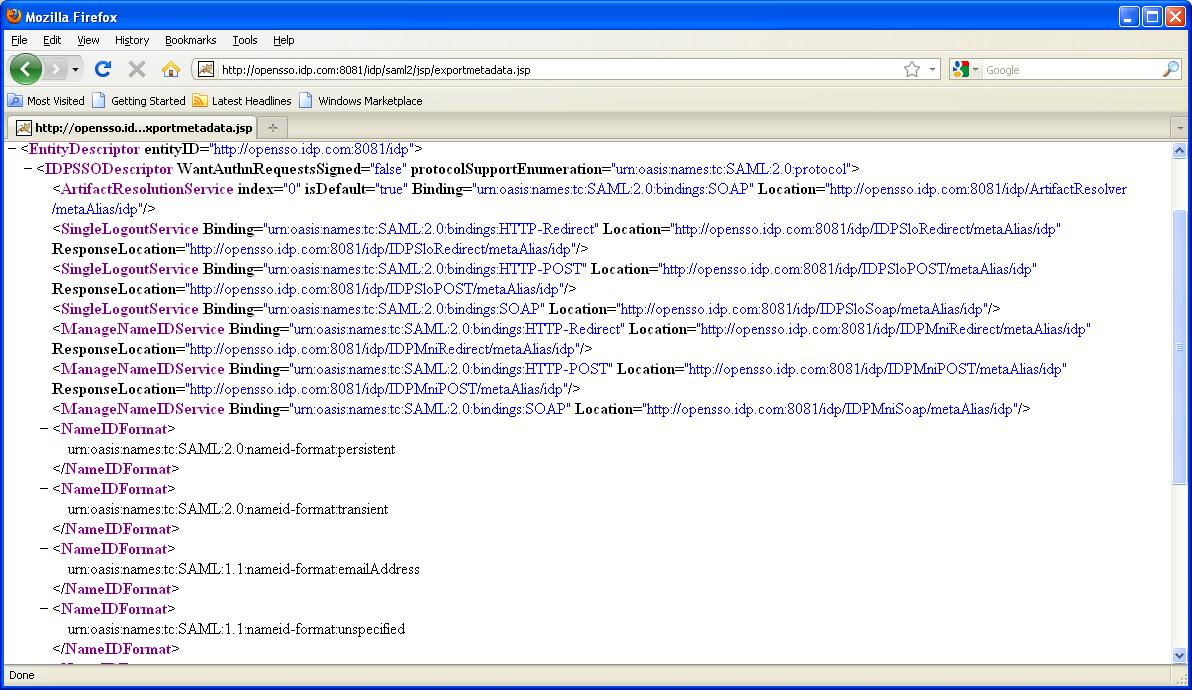The height and width of the screenshot is (690, 1192).
Task: Click the Done status bar text
Action: pyautogui.click(x=21, y=675)
